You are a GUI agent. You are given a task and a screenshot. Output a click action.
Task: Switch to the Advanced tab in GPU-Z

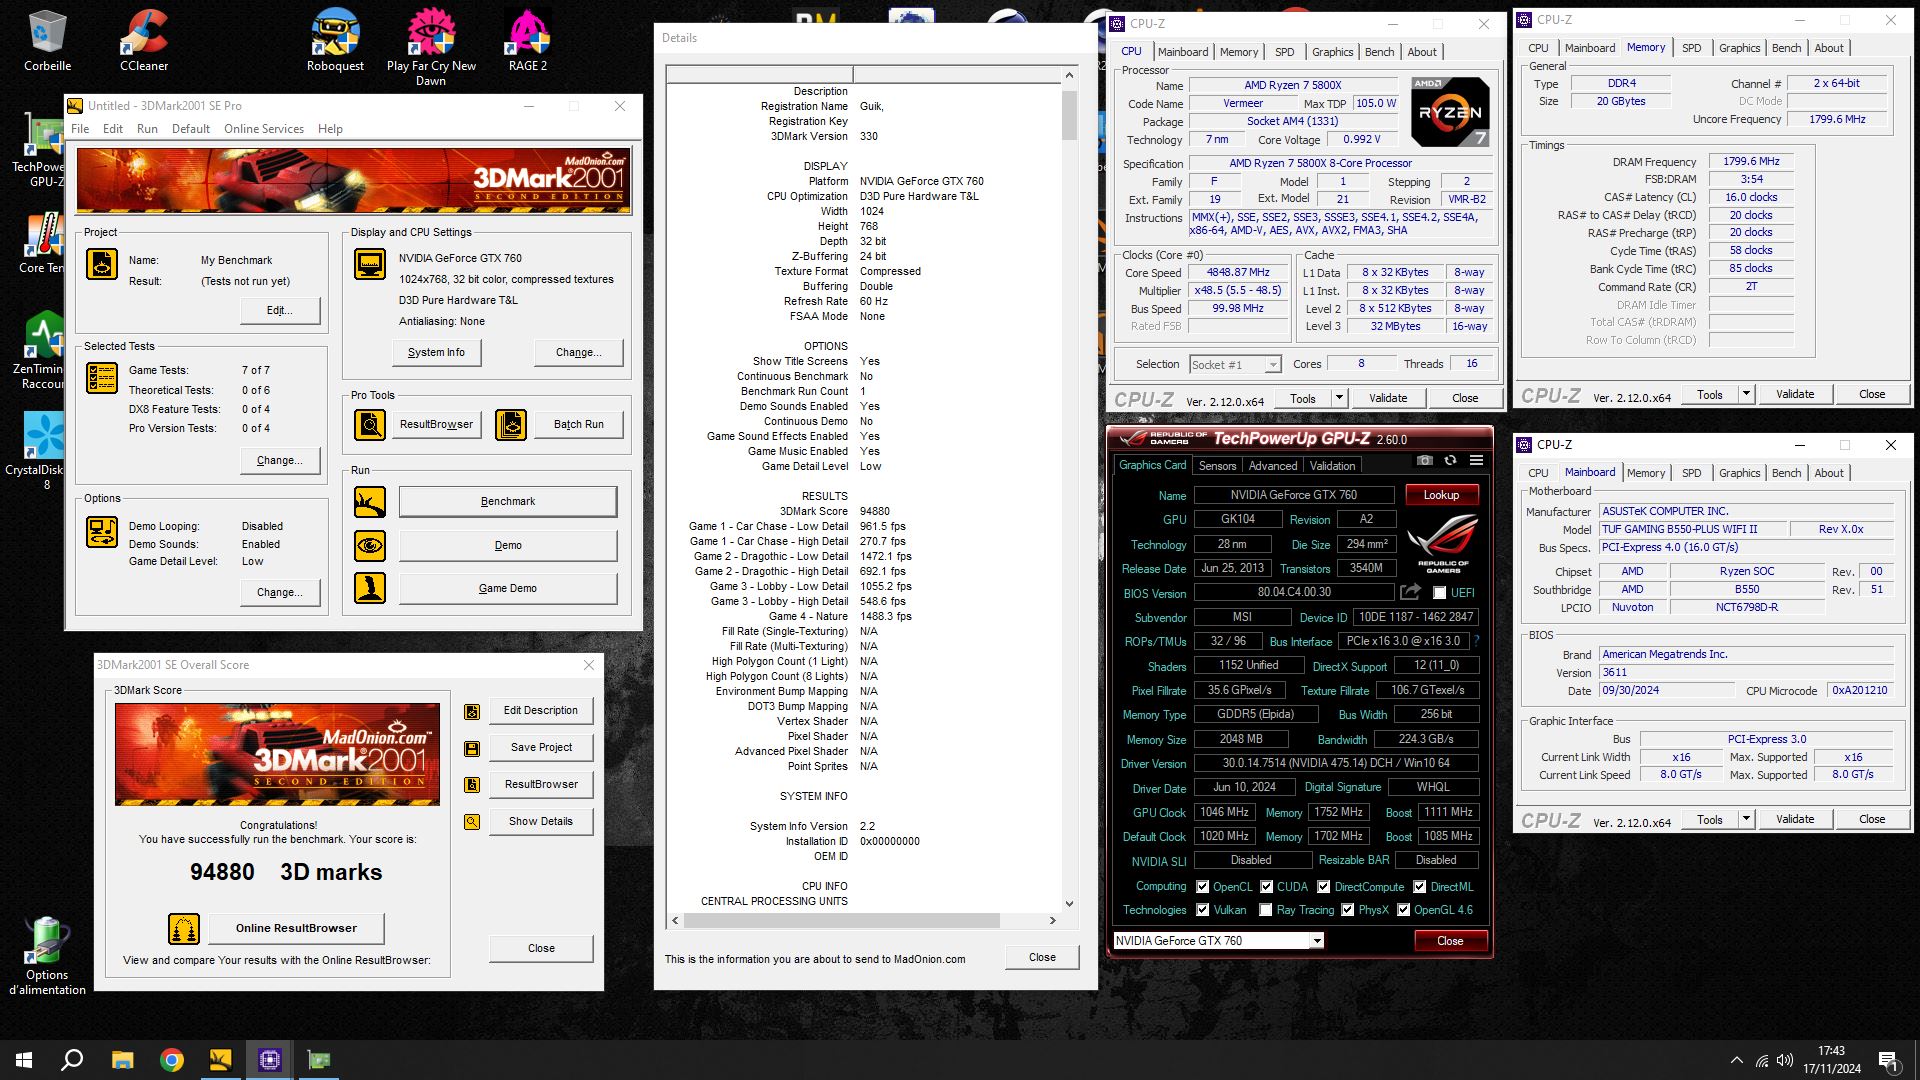[x=1273, y=466]
